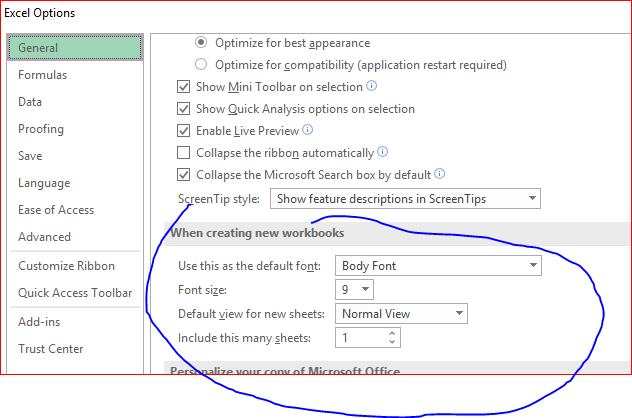Select Optimize for best appearance option
Screen dimensions: 632x418
pyautogui.click(x=202, y=43)
